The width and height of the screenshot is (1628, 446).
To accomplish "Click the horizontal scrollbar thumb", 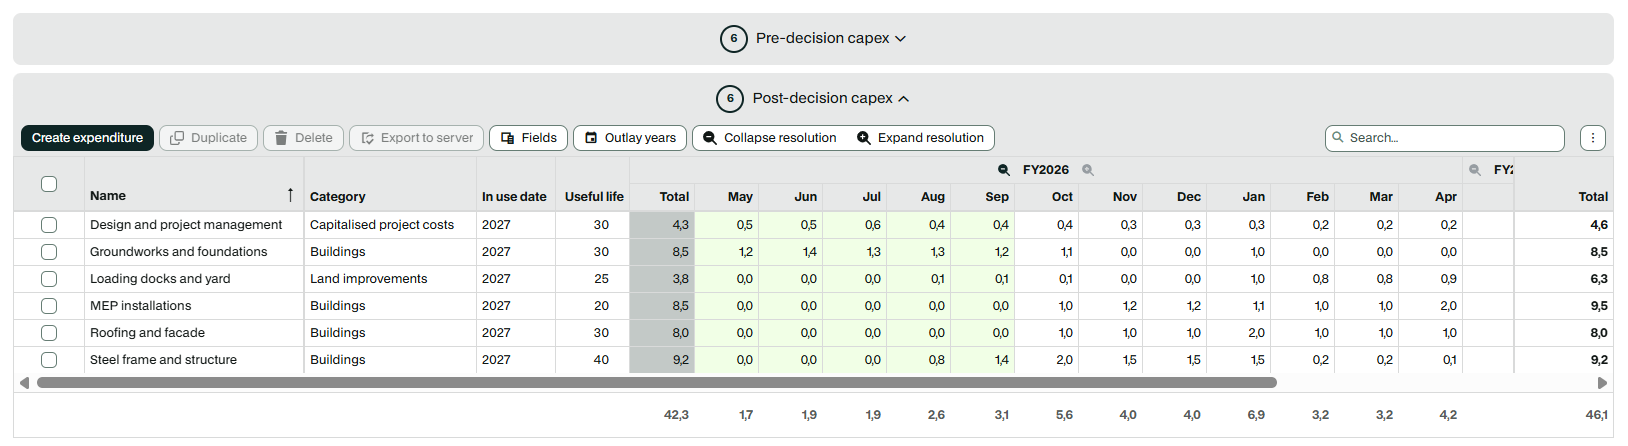I will point(656,382).
